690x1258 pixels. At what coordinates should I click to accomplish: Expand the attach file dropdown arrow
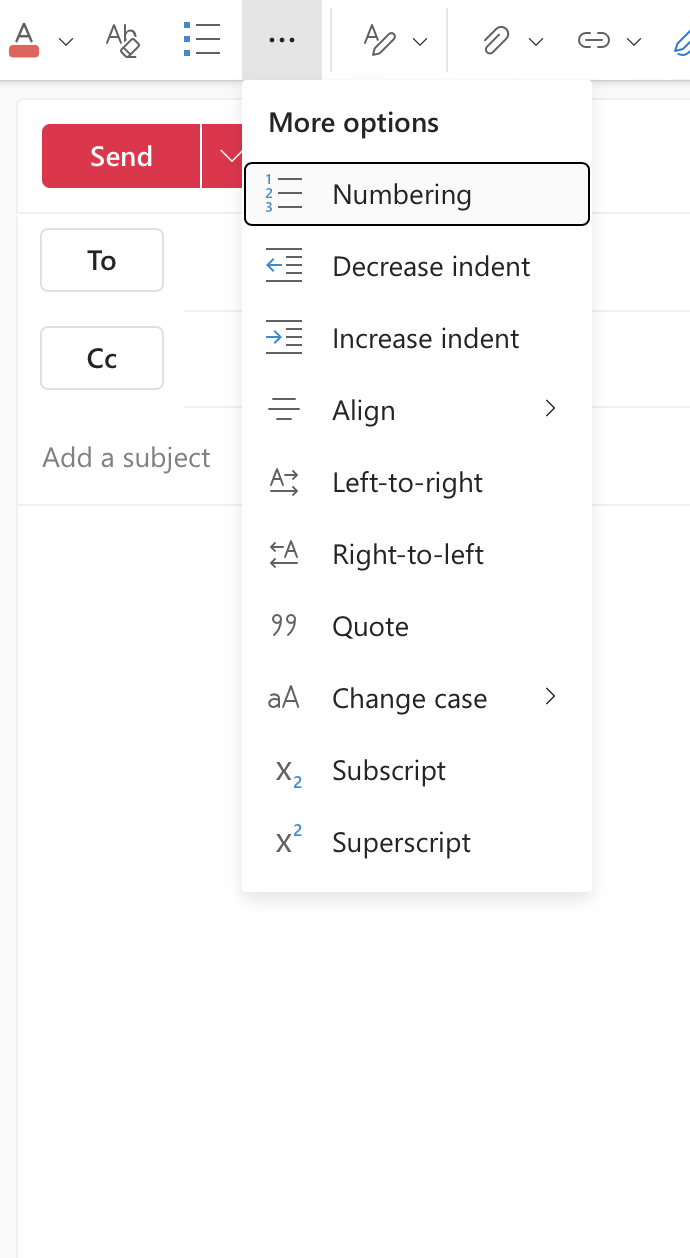536,41
